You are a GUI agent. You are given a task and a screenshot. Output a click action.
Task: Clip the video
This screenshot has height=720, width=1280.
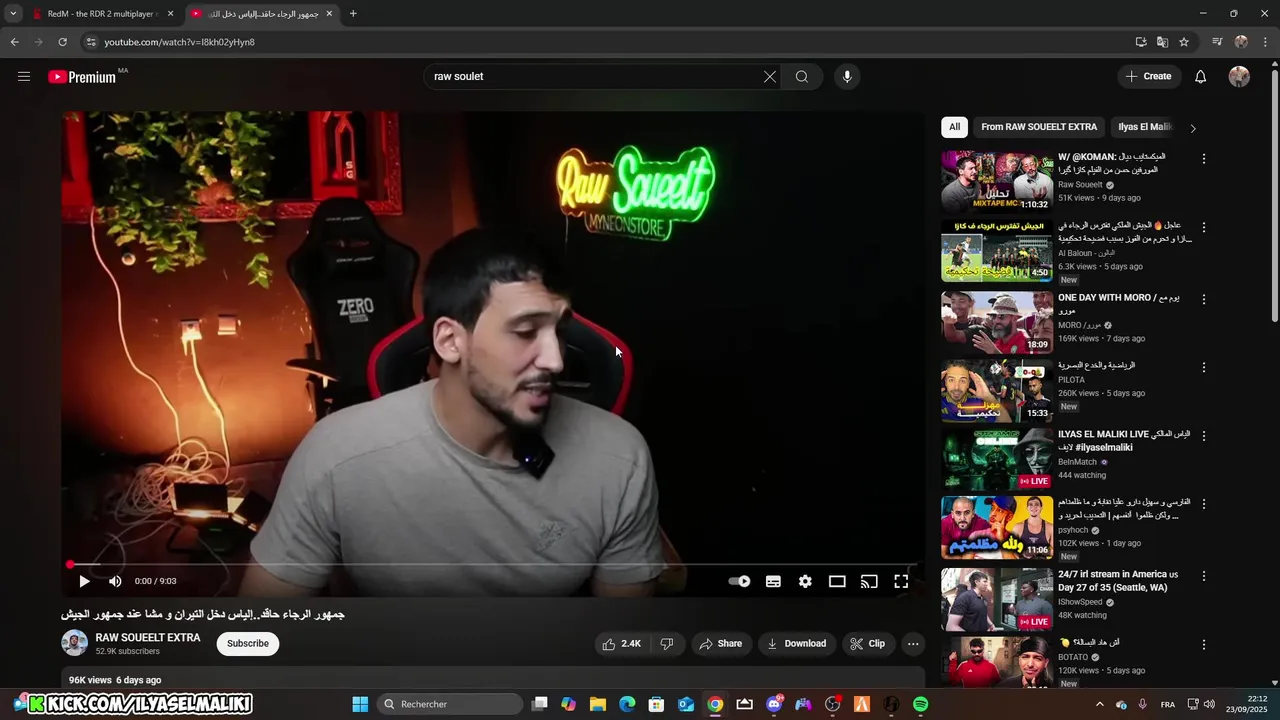point(867,644)
